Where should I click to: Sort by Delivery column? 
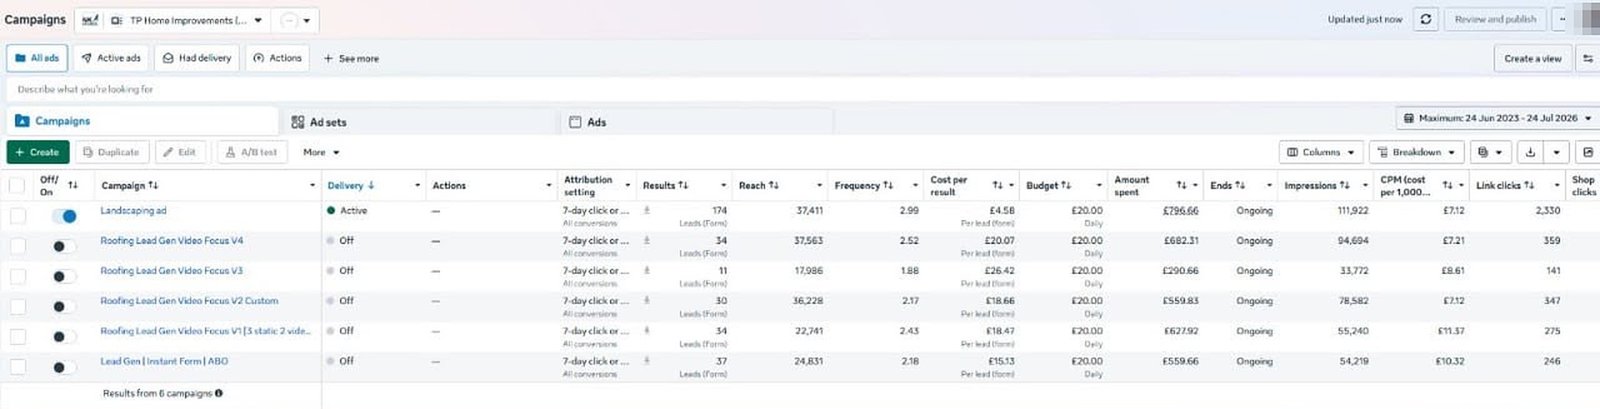point(371,185)
